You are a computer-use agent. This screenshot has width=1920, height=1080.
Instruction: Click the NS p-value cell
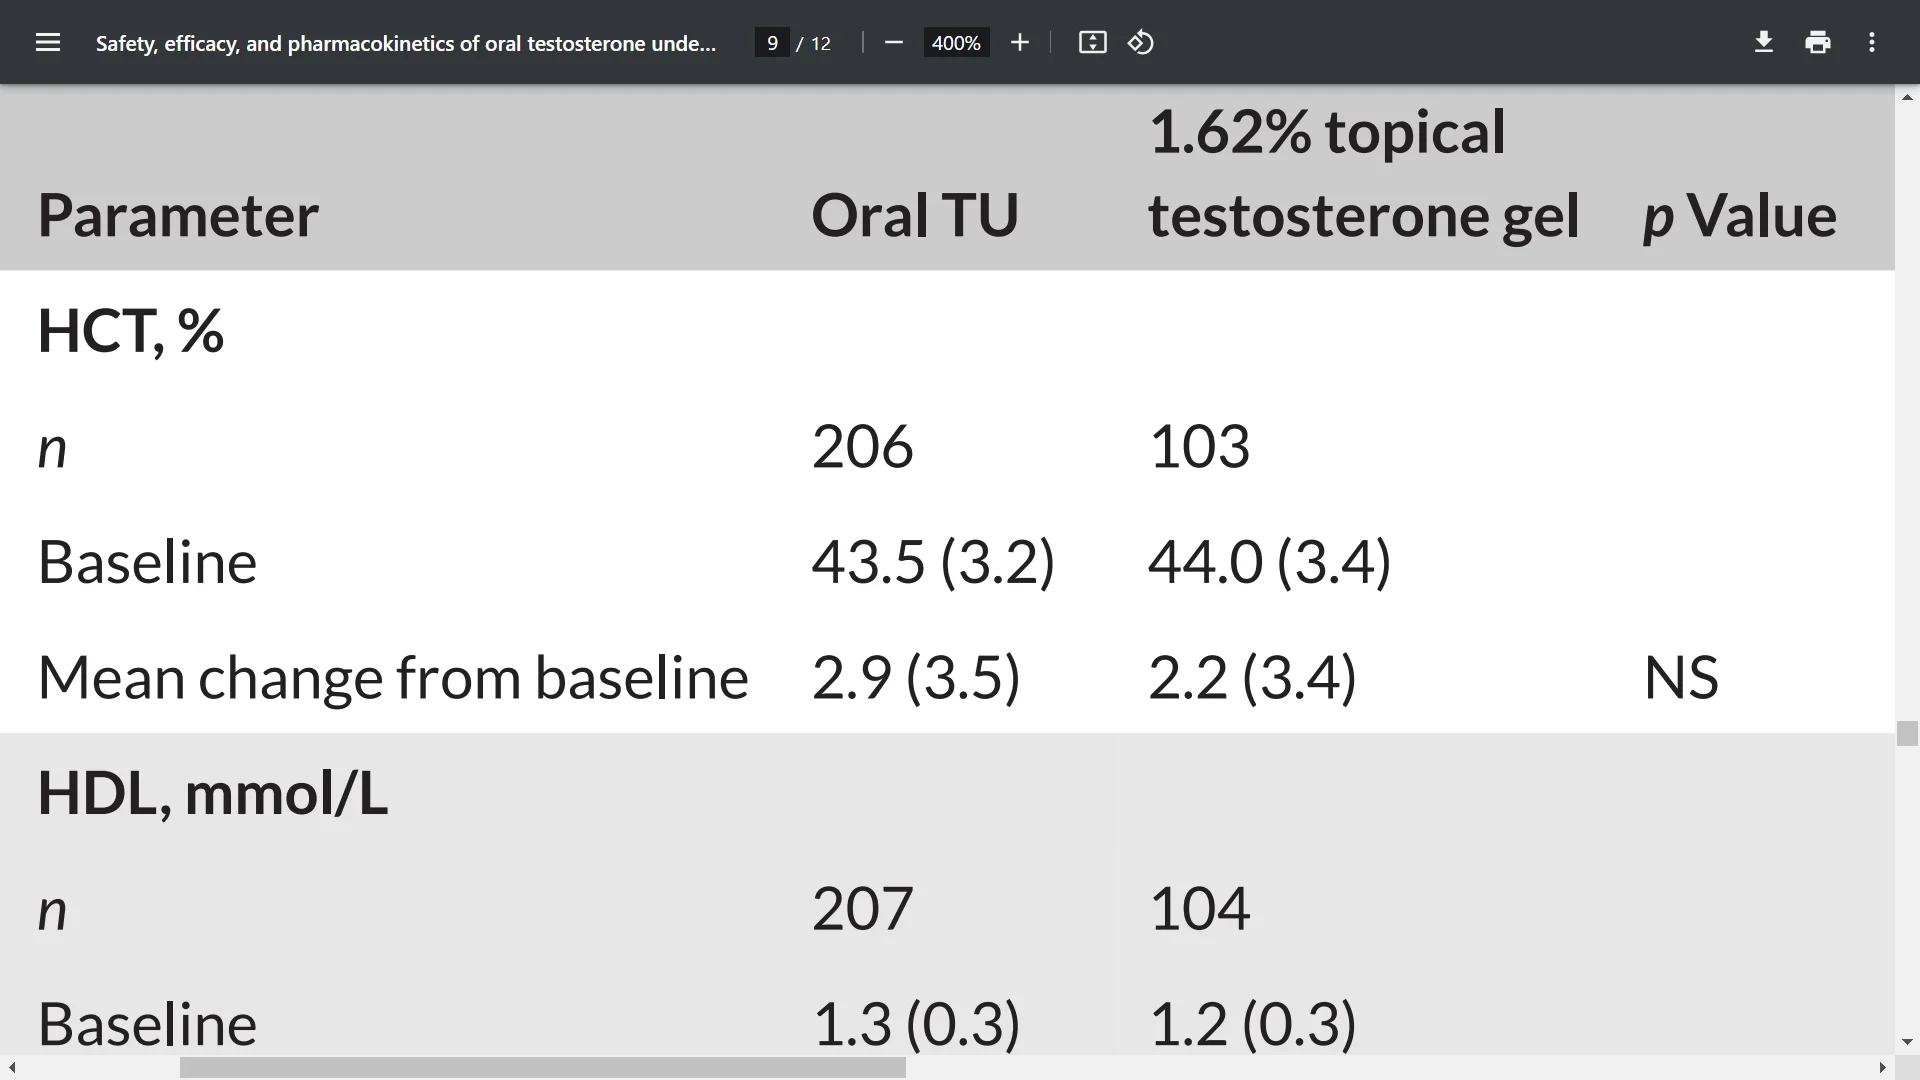tap(1681, 677)
